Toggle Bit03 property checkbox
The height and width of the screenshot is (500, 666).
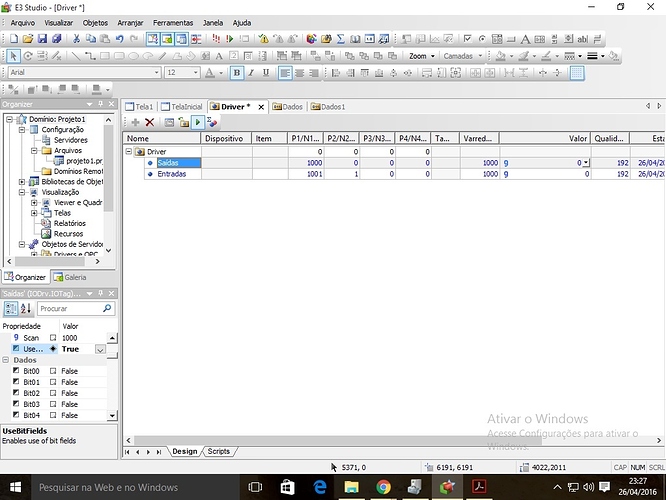click(x=53, y=404)
